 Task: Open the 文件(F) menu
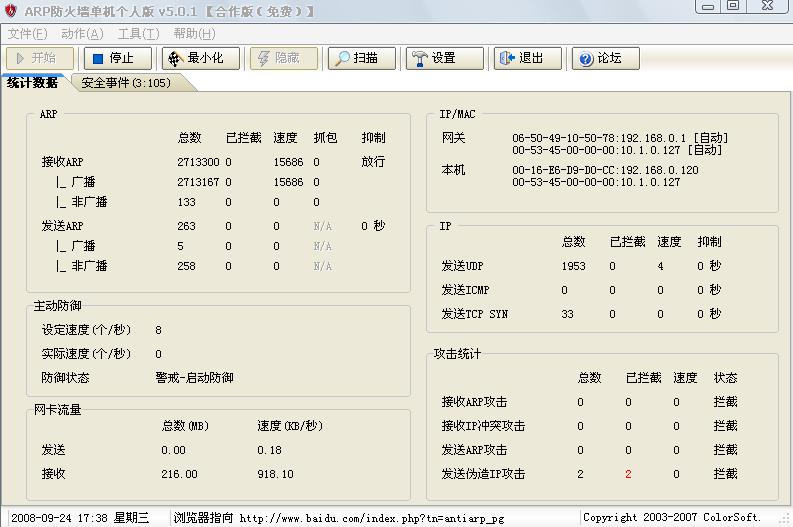coord(27,33)
